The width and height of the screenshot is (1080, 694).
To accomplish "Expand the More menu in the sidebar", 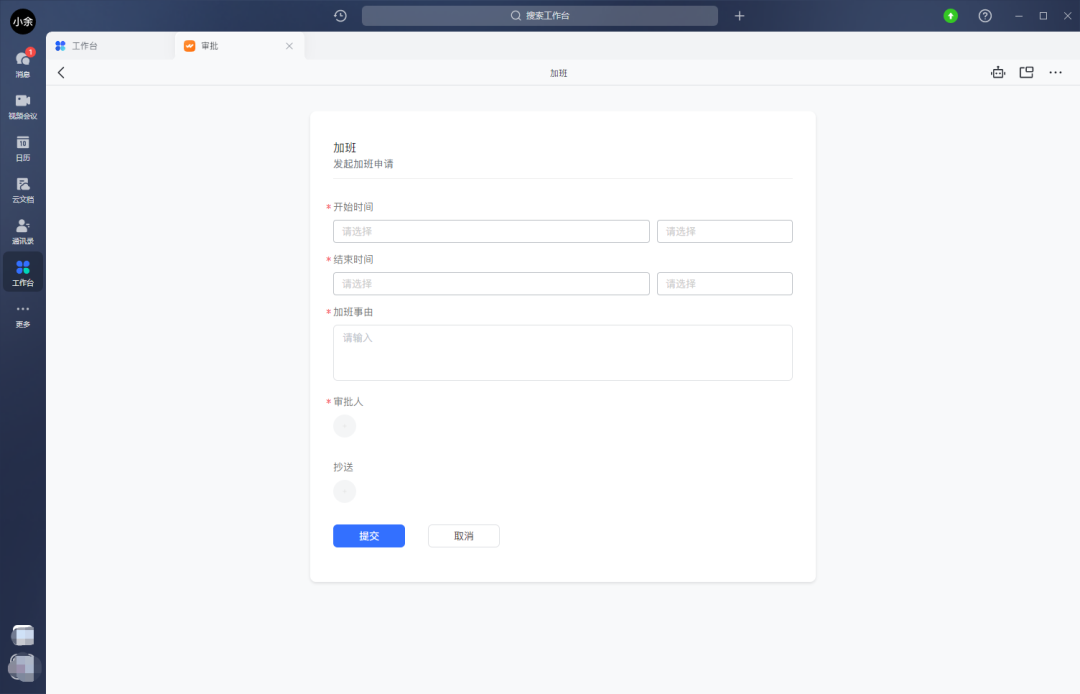I will (22, 314).
